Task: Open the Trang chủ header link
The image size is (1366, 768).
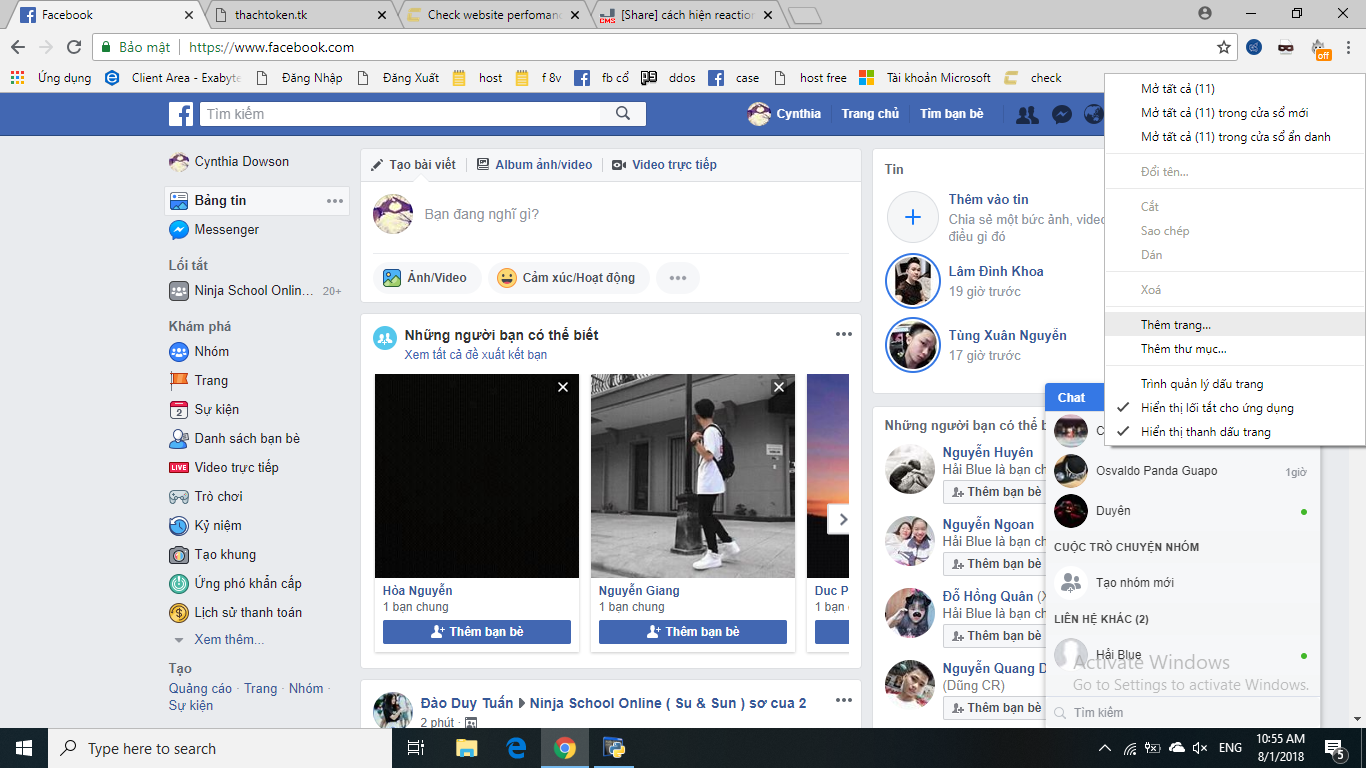Action: point(870,114)
